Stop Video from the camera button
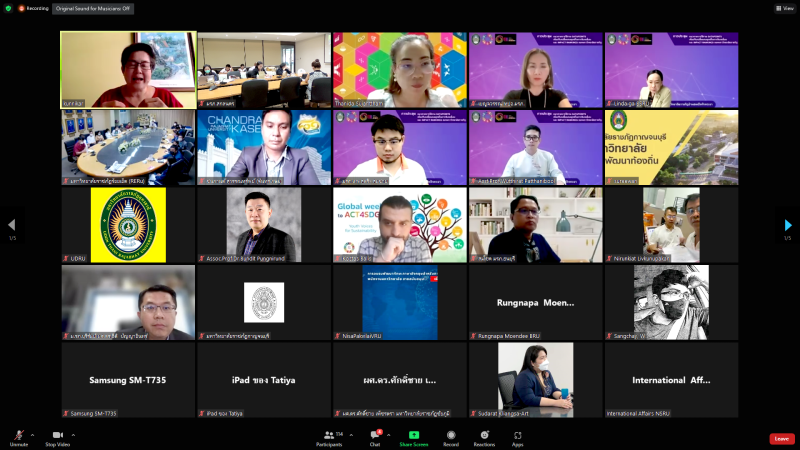This screenshot has height=450, width=800. point(57,436)
